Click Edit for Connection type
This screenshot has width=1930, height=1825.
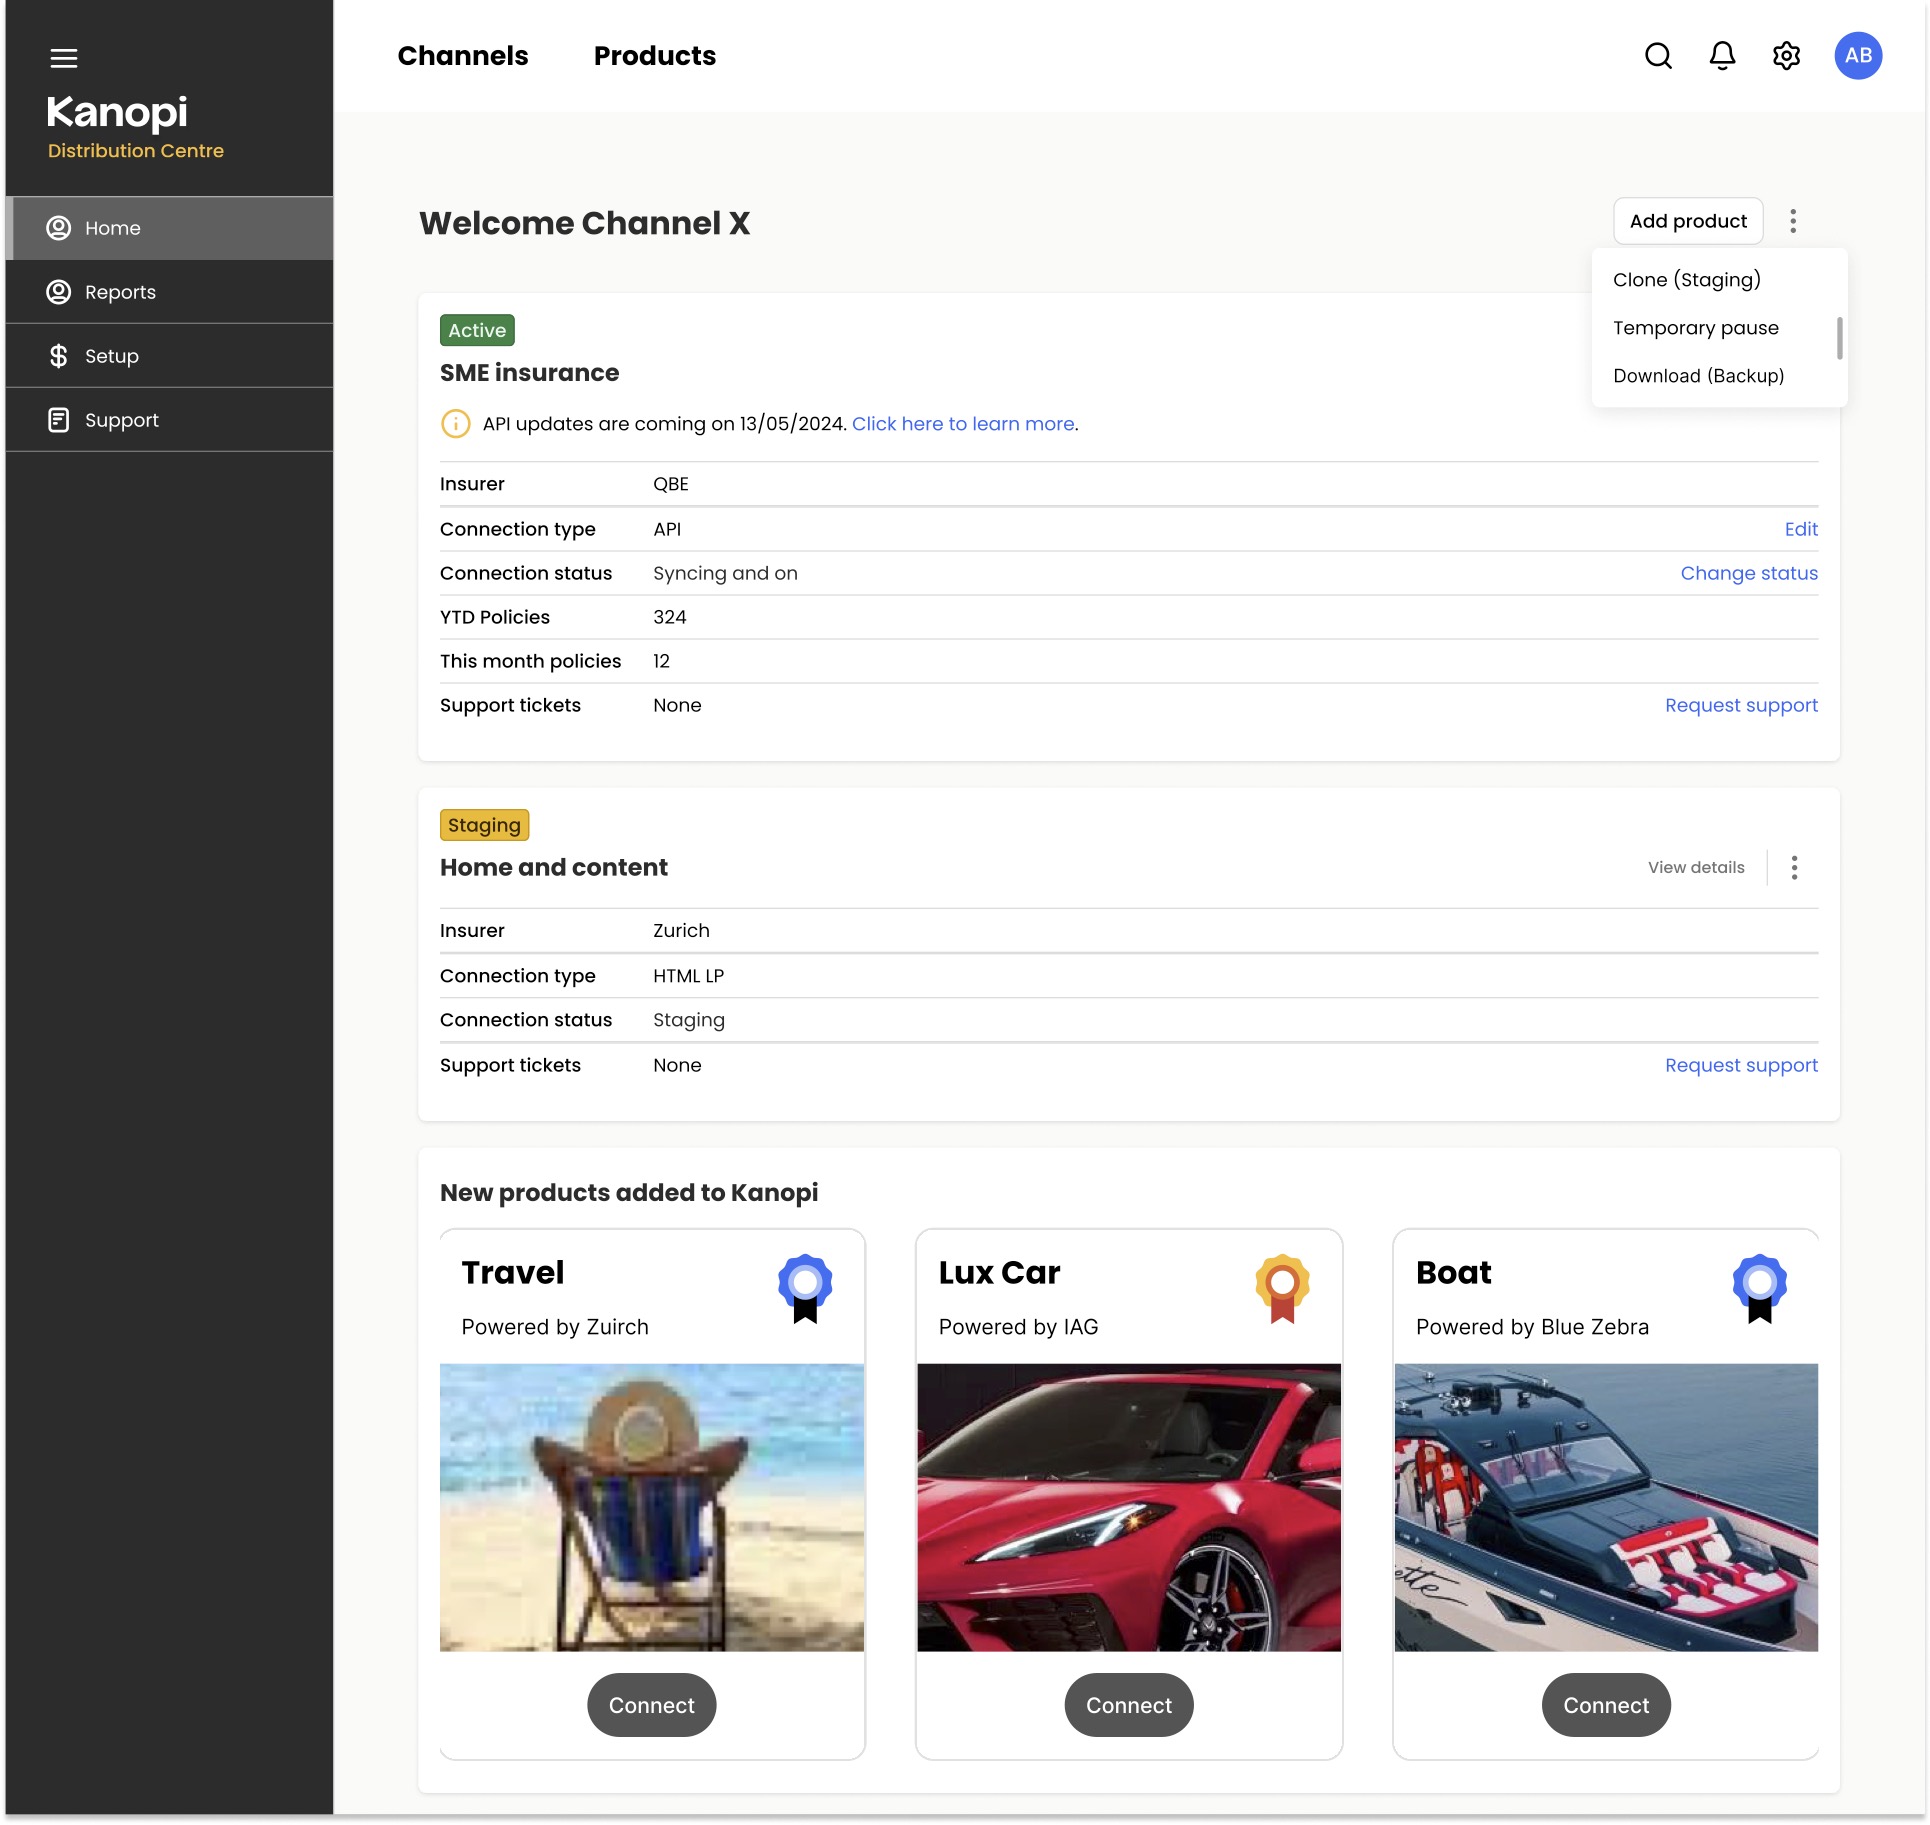coord(1801,529)
